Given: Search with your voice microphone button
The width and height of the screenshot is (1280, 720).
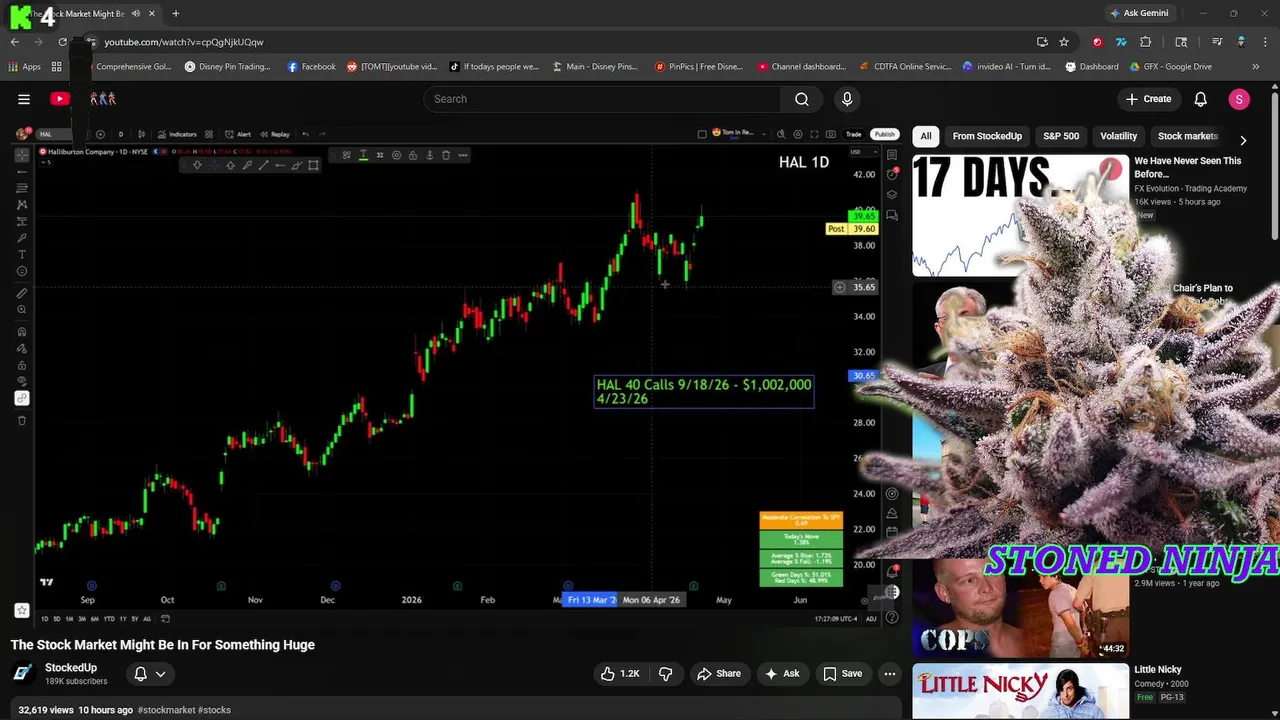Looking at the screenshot, I should pos(847,99).
